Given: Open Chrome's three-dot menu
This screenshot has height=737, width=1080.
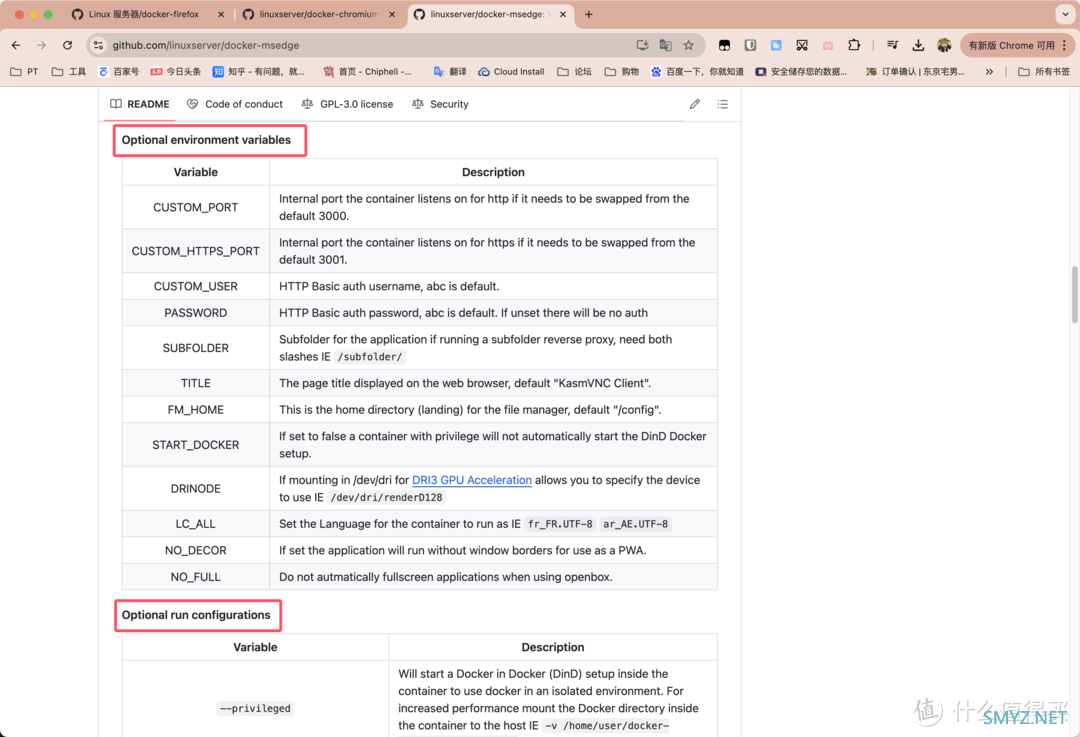Looking at the screenshot, I should [1065, 45].
